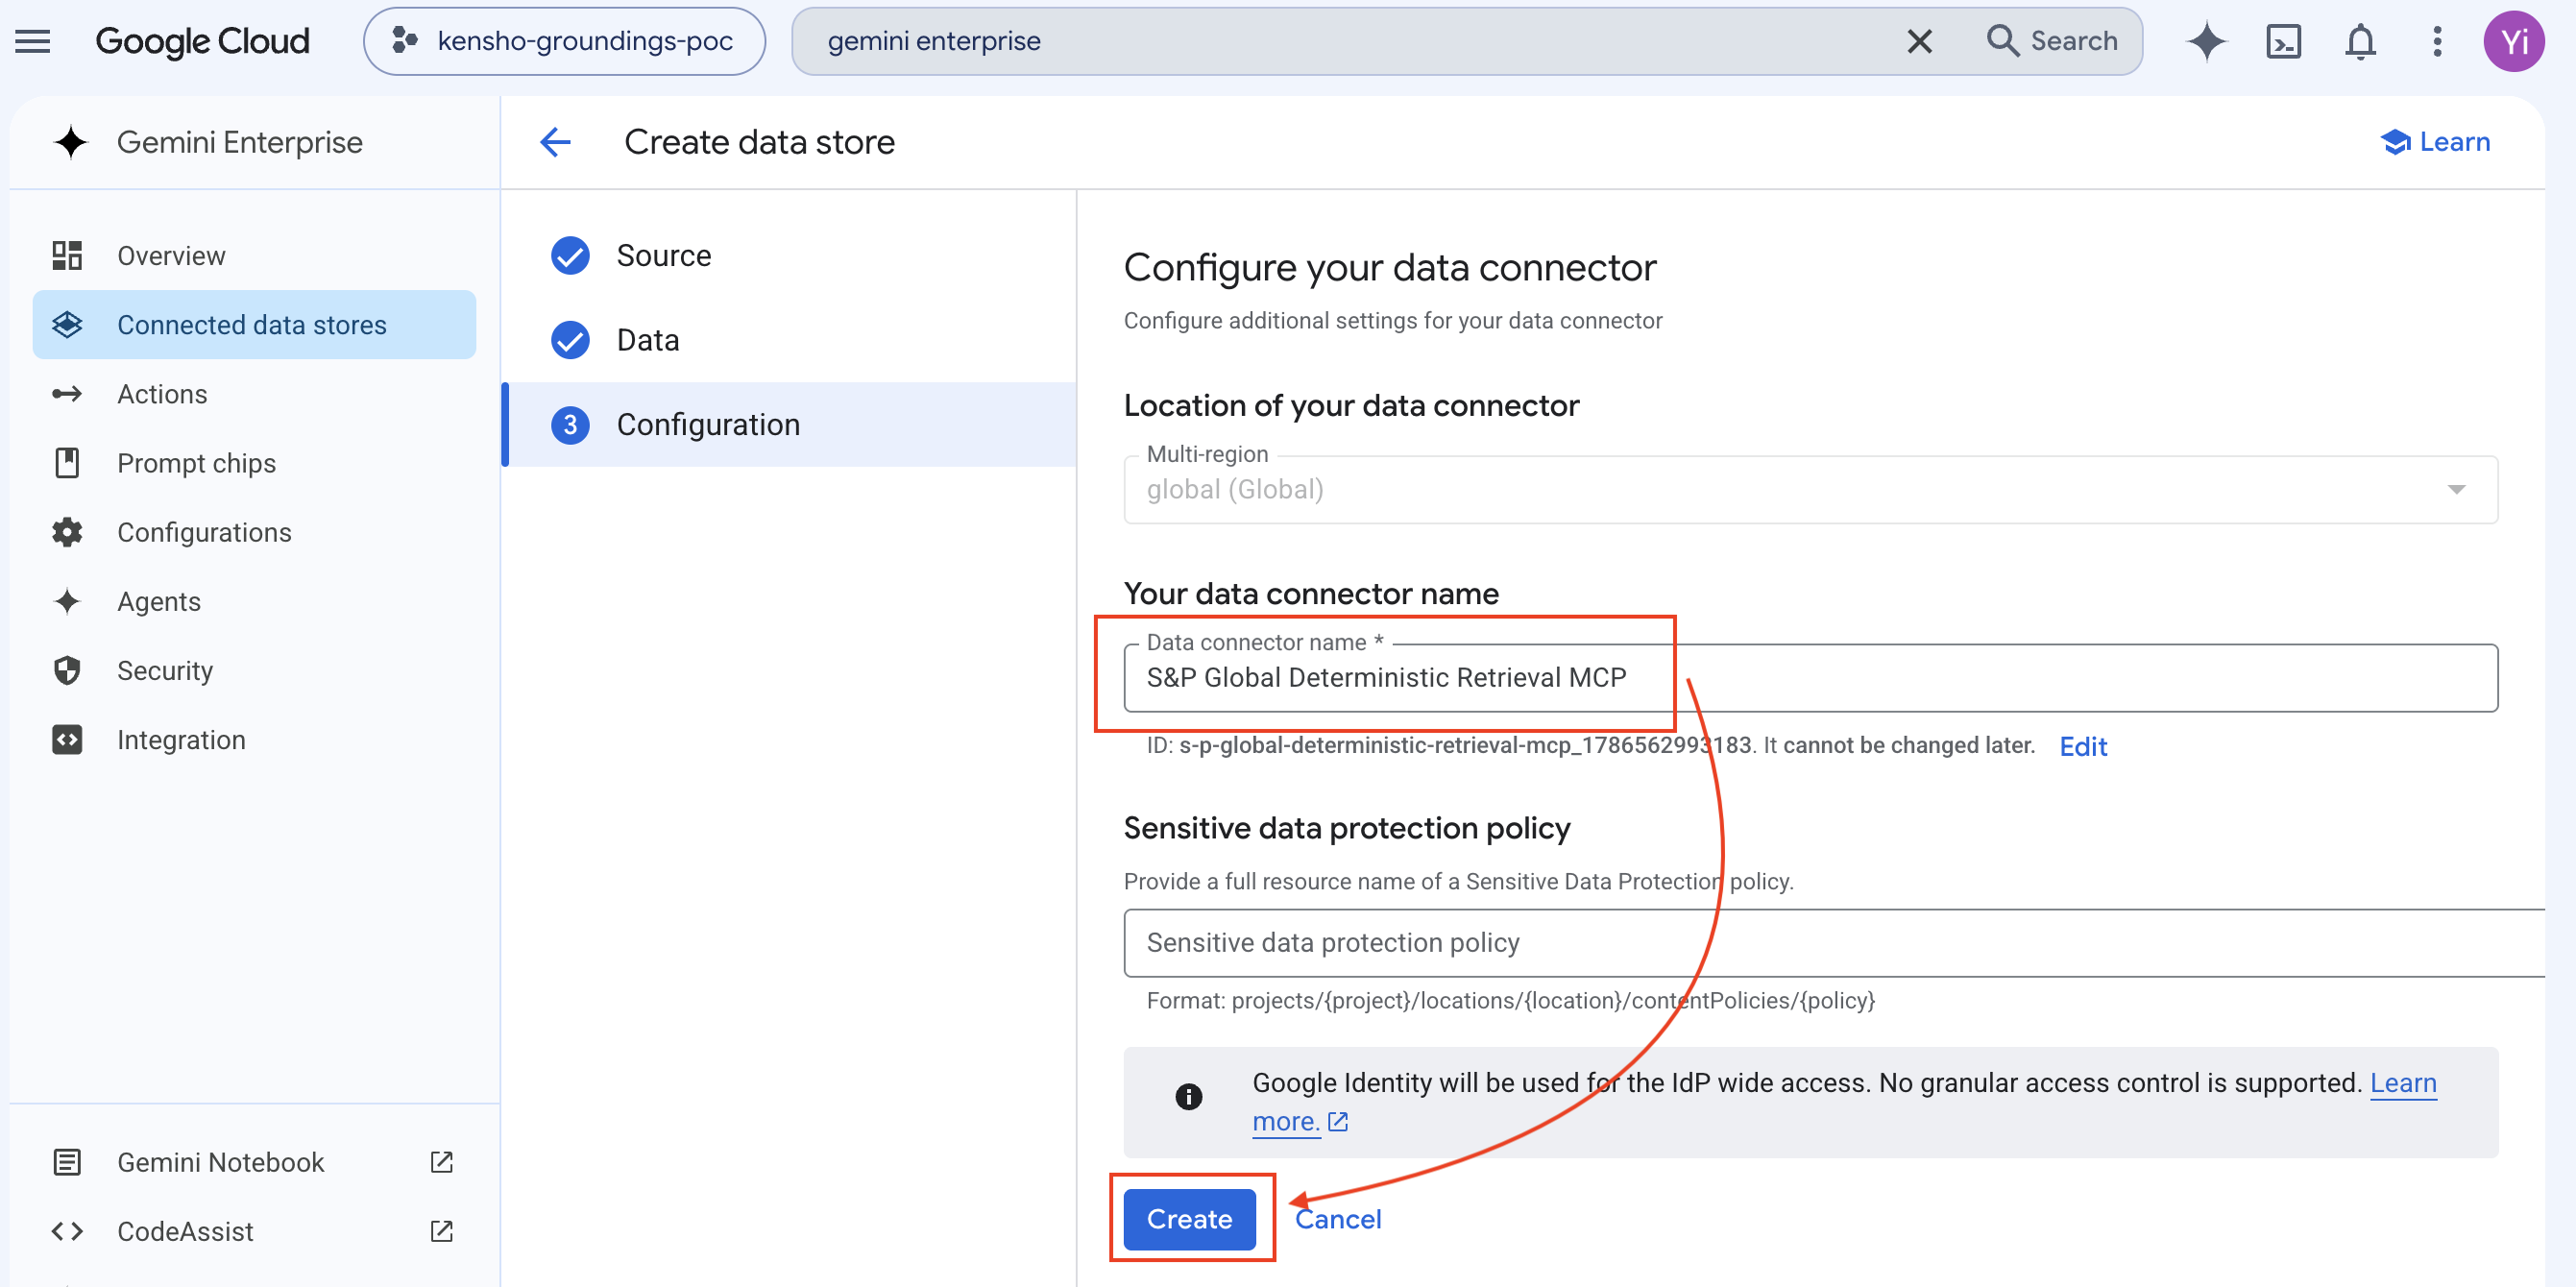Screen dimensions: 2576x1287
Task: Open the Multi-region global dropdown
Action: tap(1810, 489)
